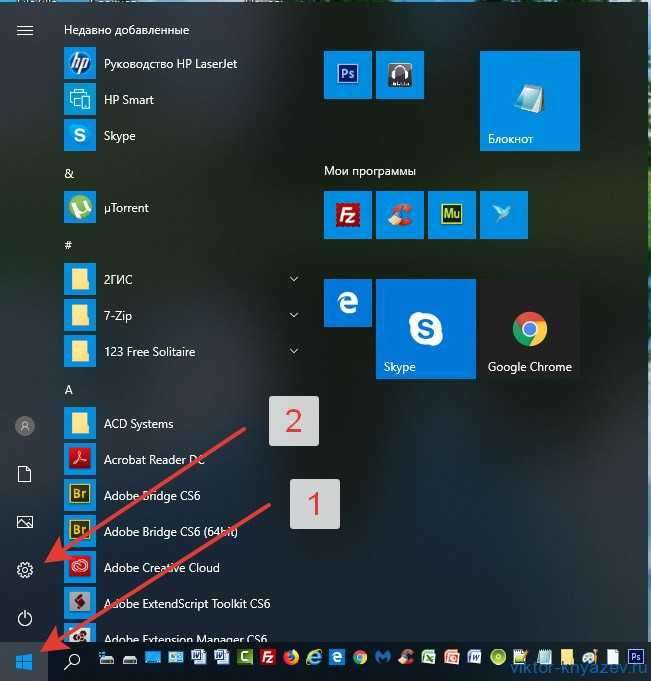Expand the 123 Free Solitaire folder chevron

pos(294,351)
